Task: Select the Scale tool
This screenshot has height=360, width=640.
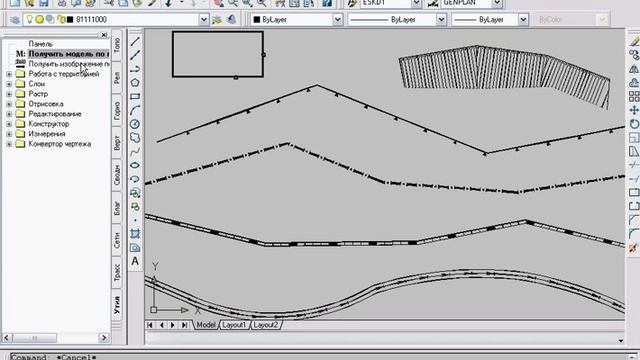Action: [634, 138]
